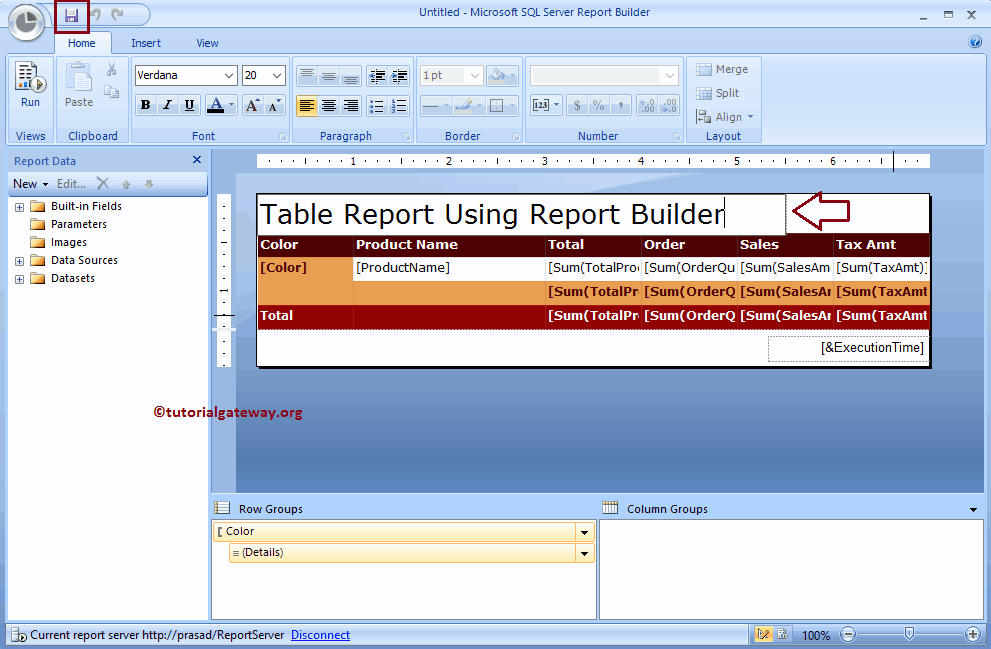Open the Align options in Layout group
The width and height of the screenshot is (991, 649).
point(724,116)
